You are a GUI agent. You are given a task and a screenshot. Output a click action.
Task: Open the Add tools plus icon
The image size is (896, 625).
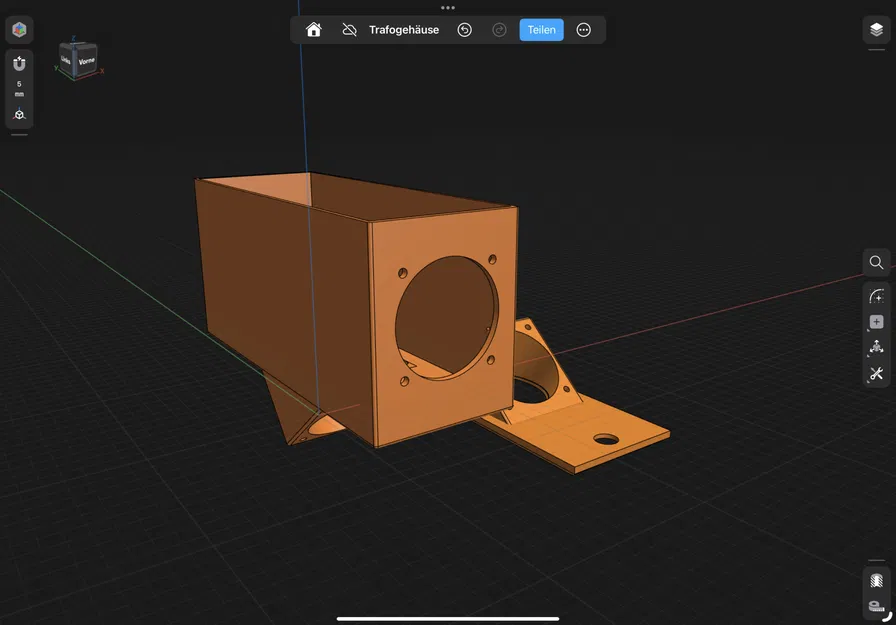pyautogui.click(x=876, y=322)
